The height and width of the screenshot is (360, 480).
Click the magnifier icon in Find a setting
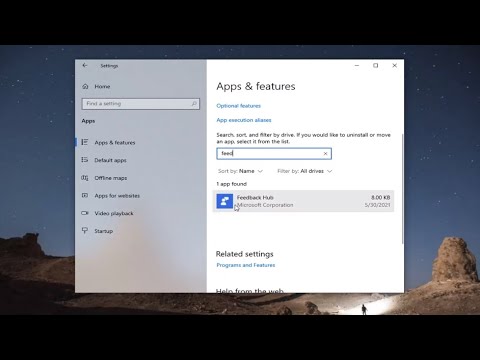coord(194,104)
